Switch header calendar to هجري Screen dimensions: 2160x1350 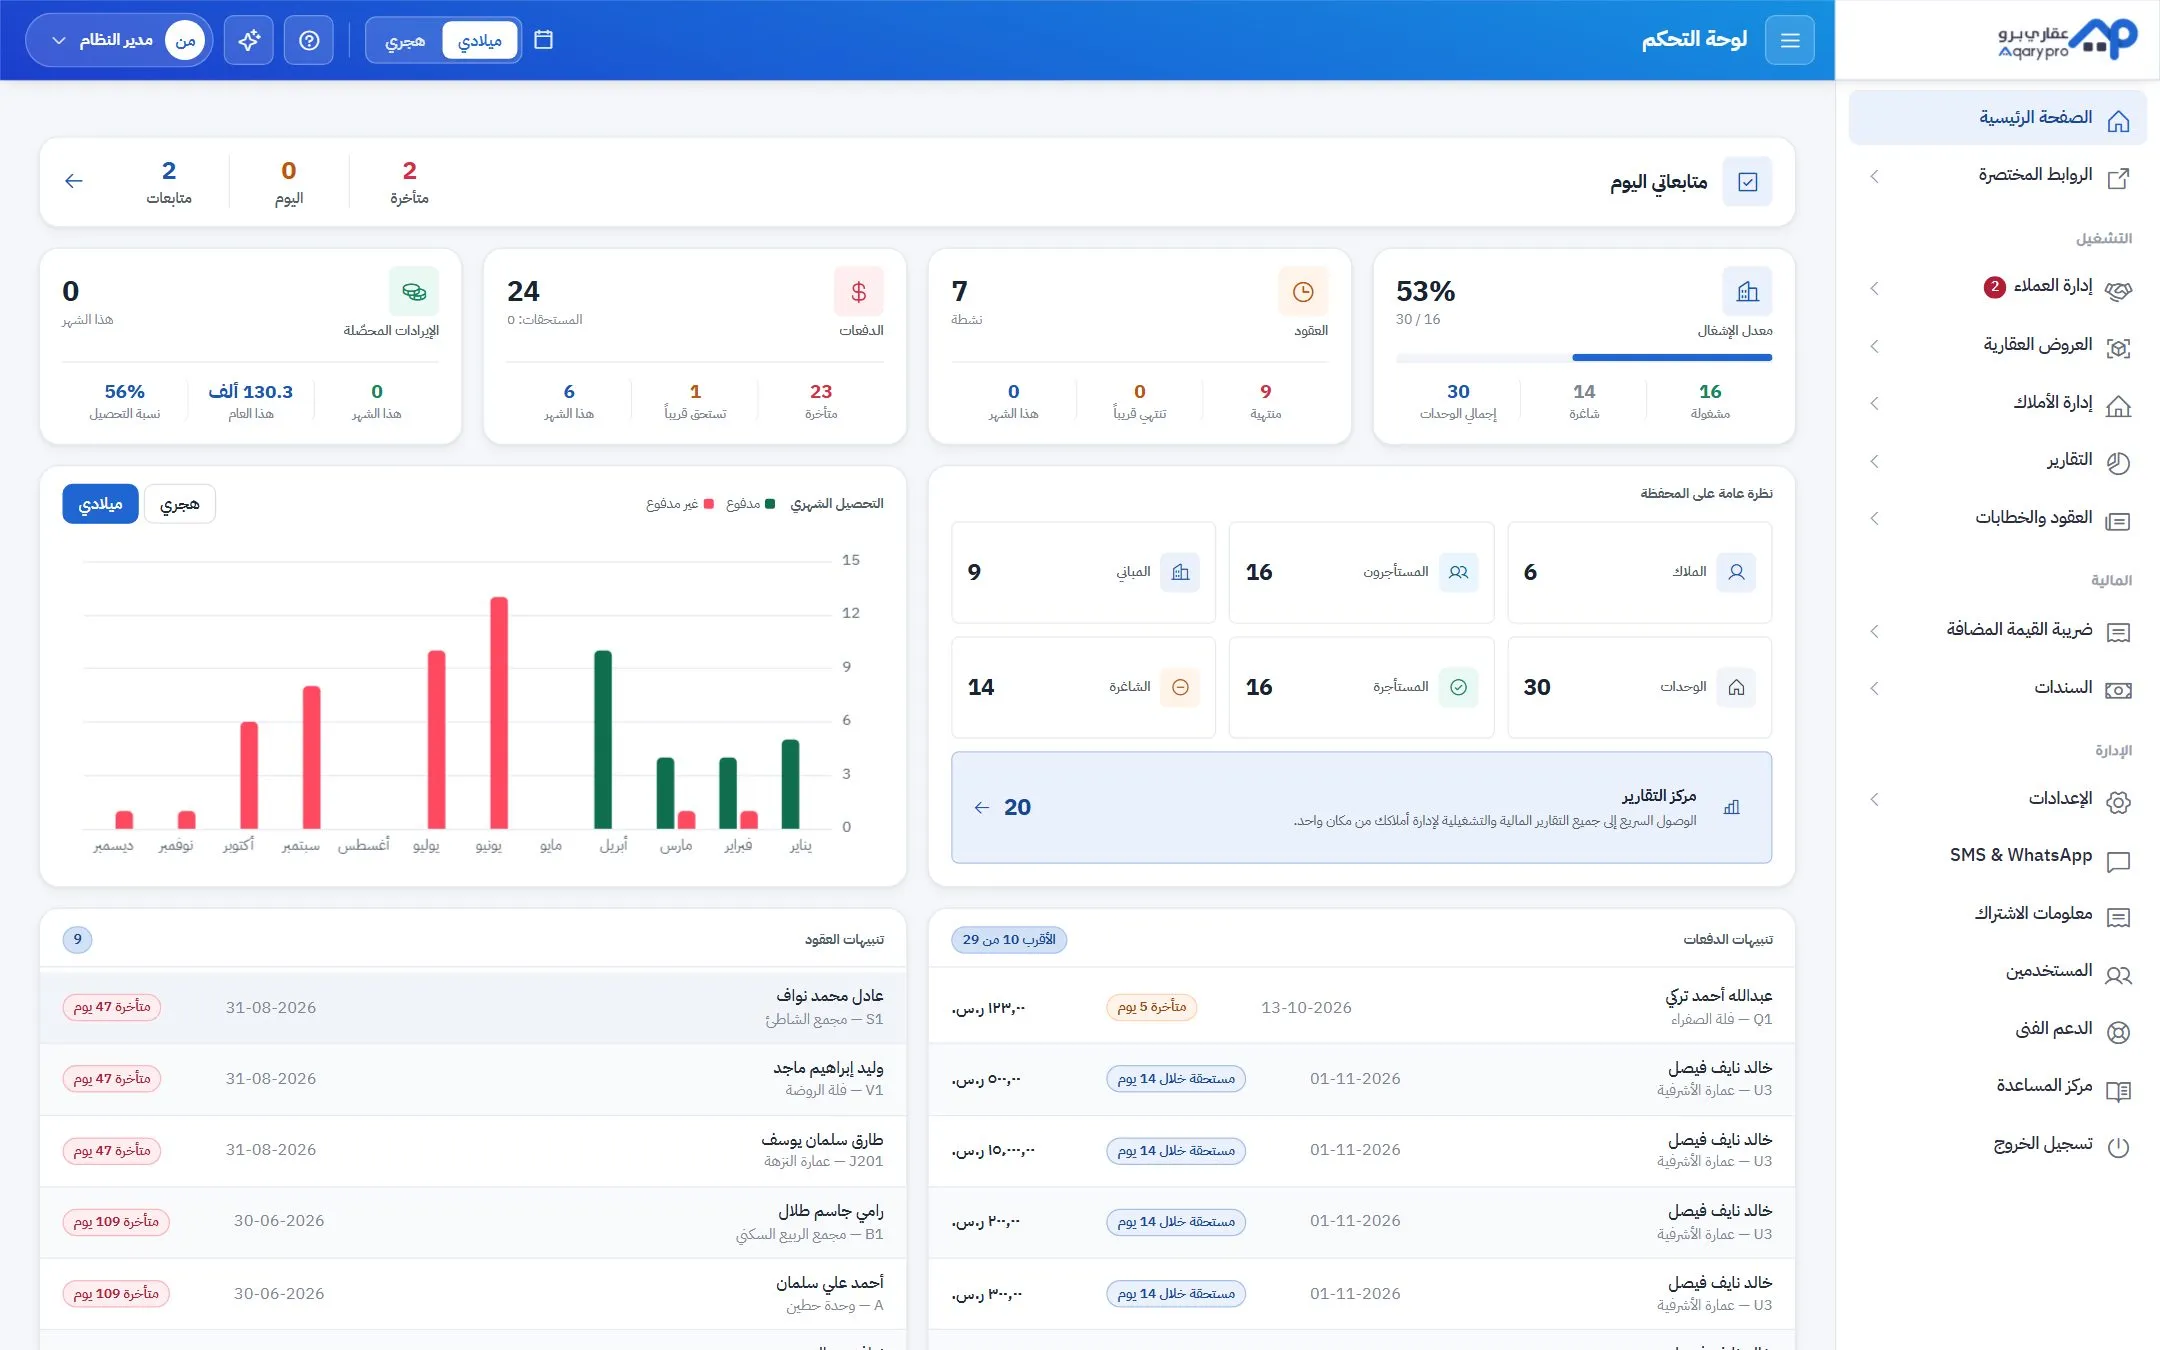coord(405,40)
